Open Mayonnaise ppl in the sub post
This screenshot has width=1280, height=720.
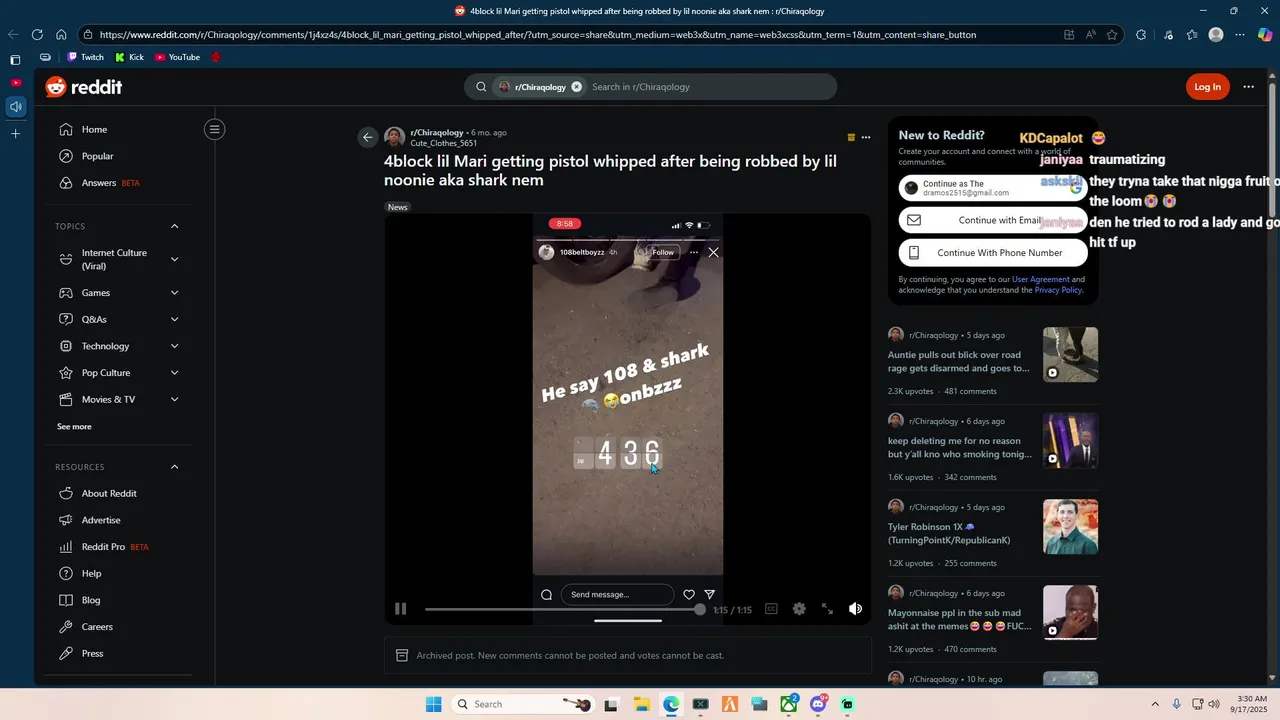coord(959,619)
